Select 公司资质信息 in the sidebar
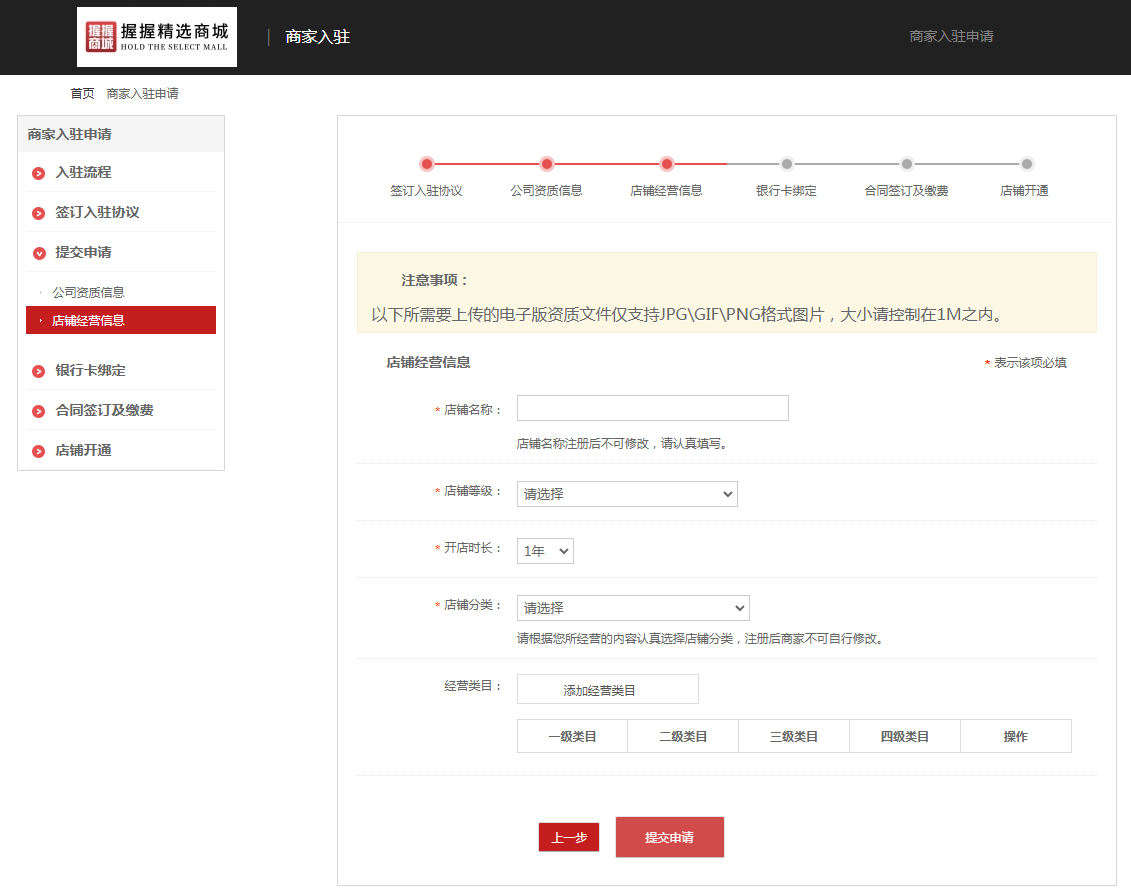Image resolution: width=1131 pixels, height=891 pixels. [x=89, y=293]
